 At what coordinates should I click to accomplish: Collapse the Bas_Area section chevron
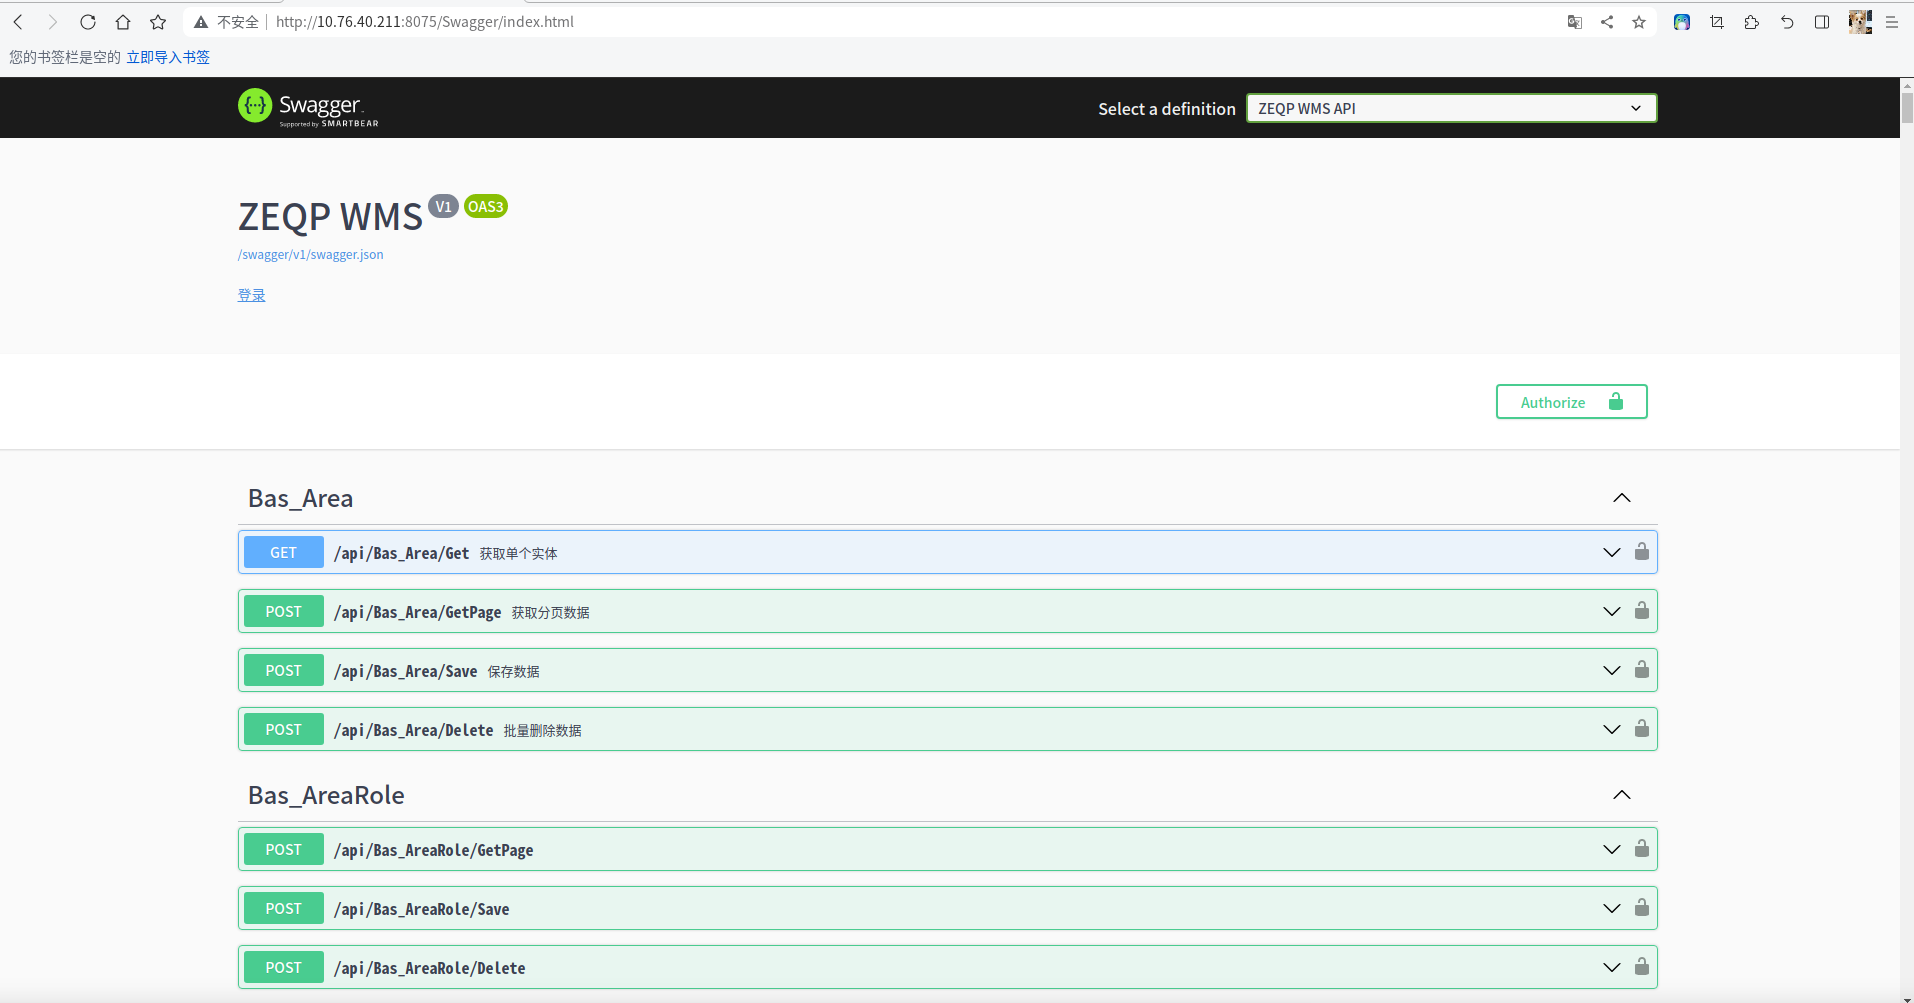[x=1622, y=498]
